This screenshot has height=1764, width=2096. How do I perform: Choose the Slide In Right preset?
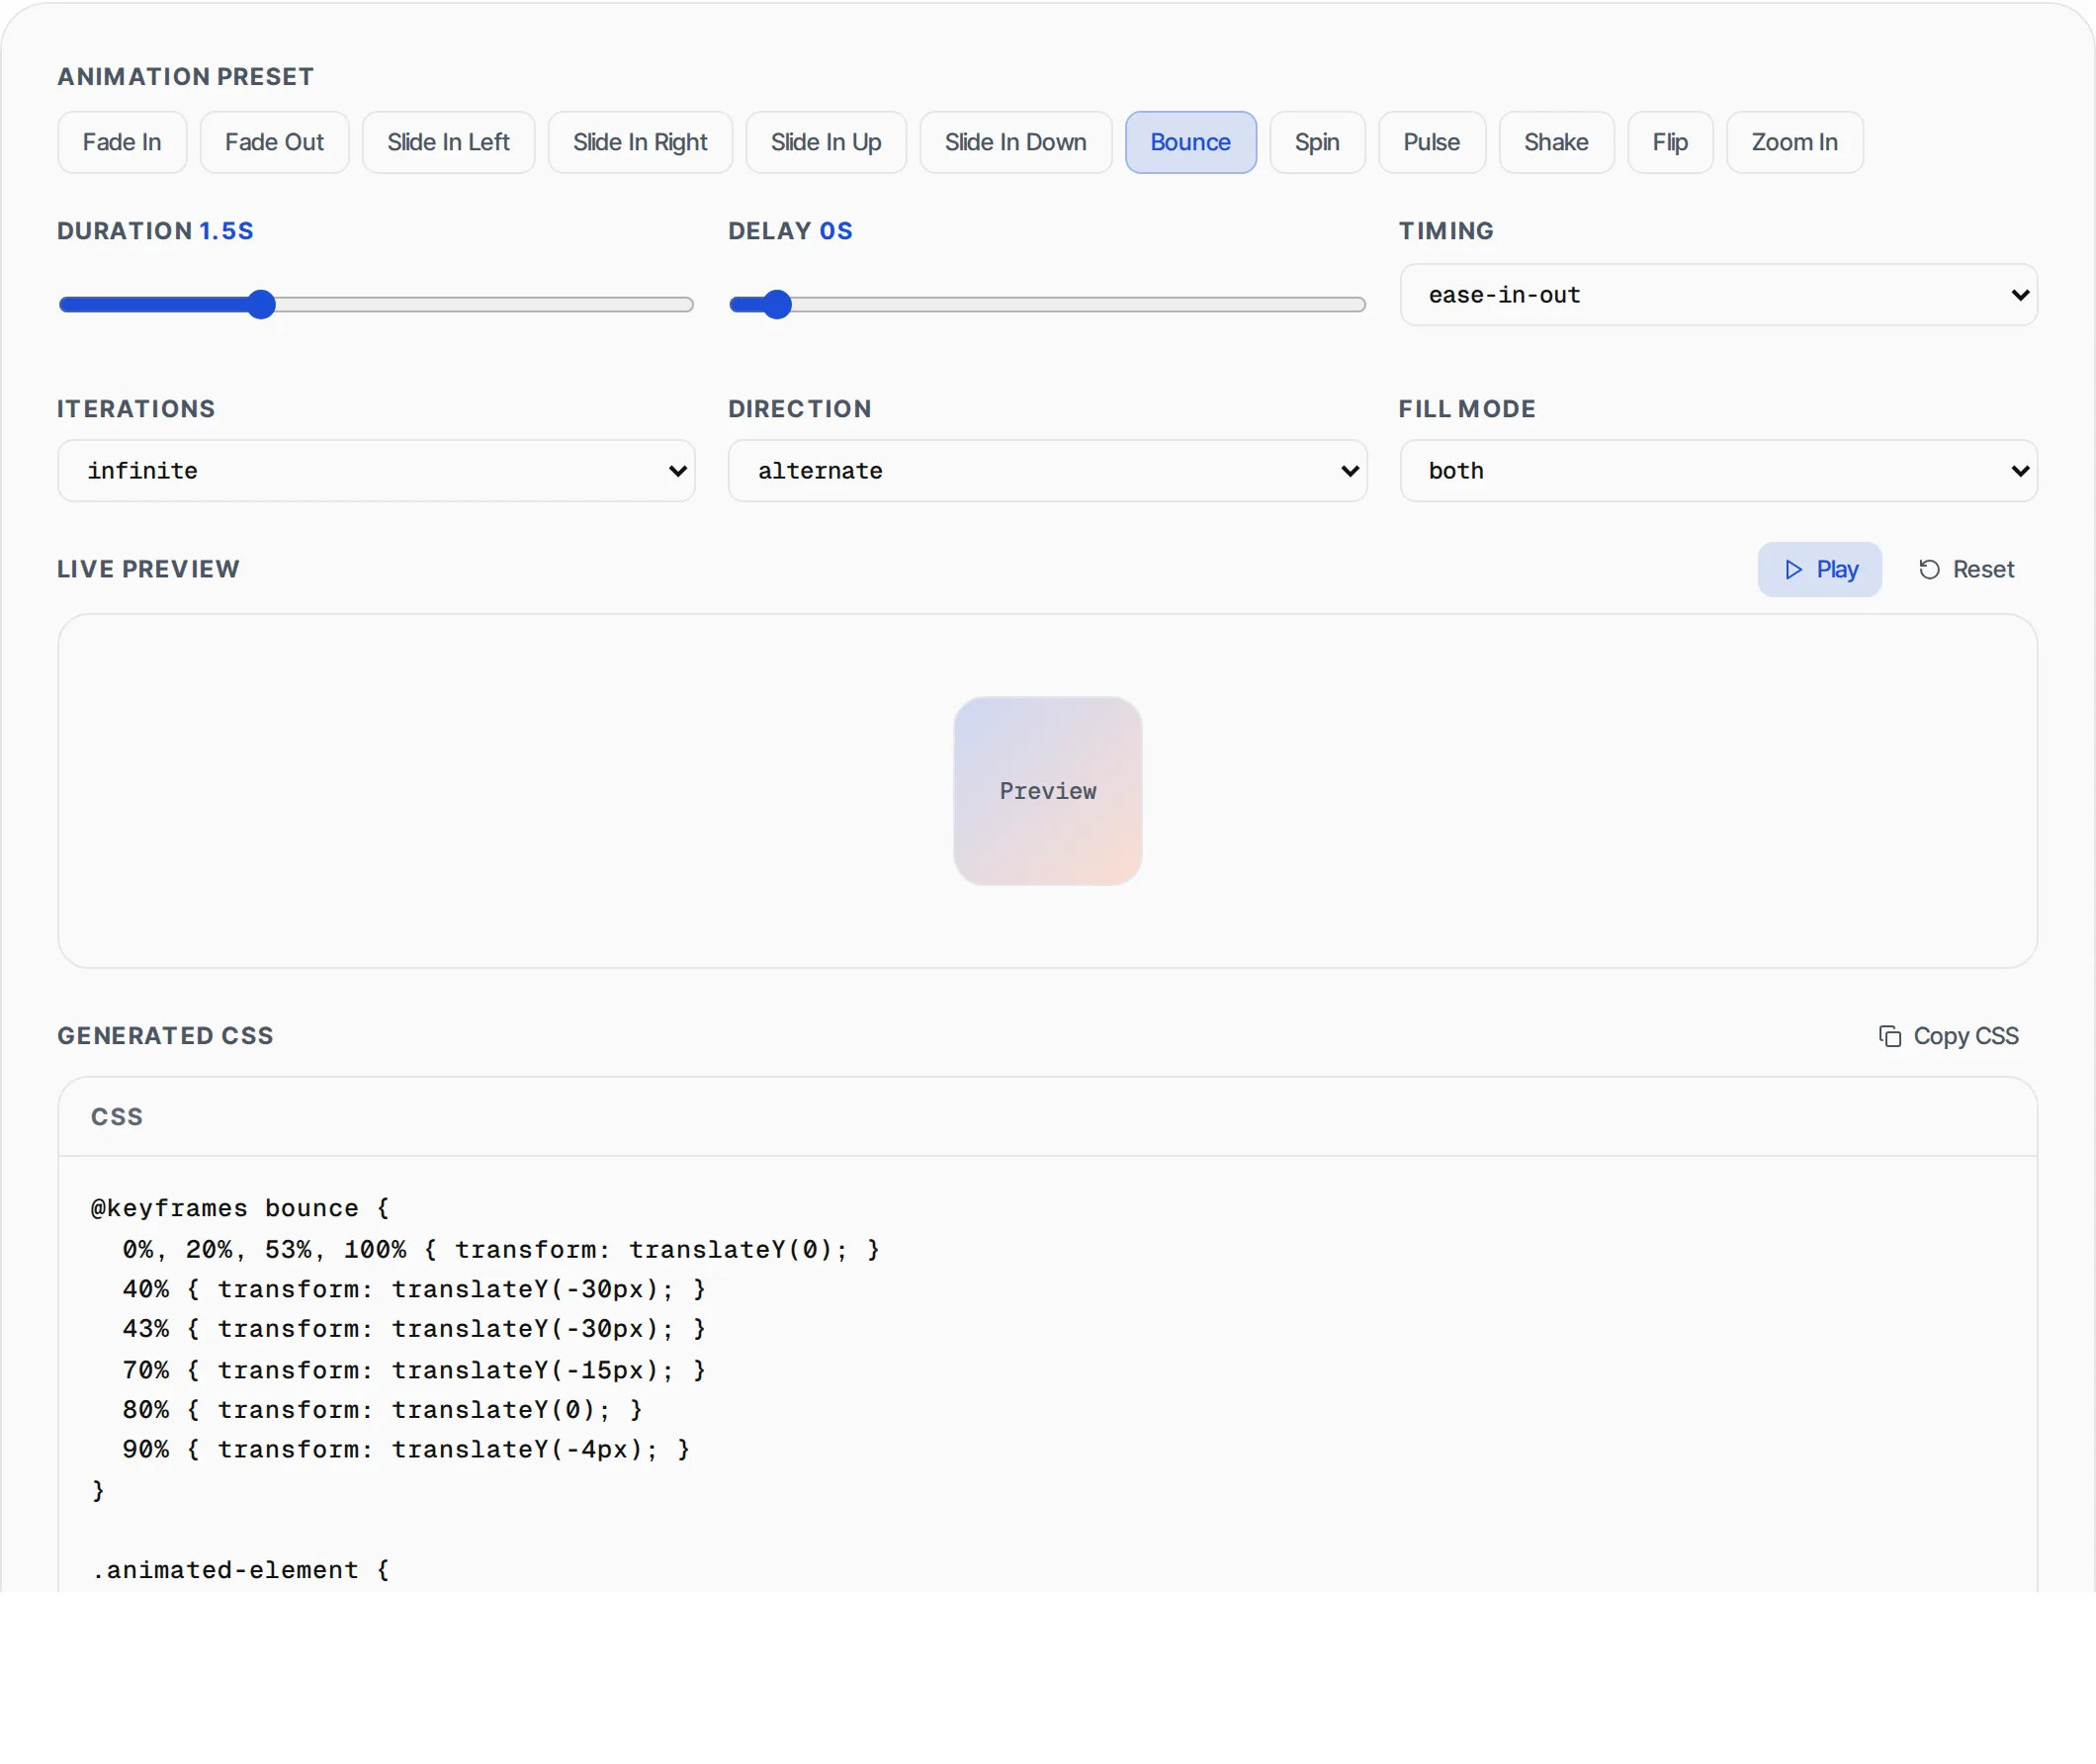[640, 142]
